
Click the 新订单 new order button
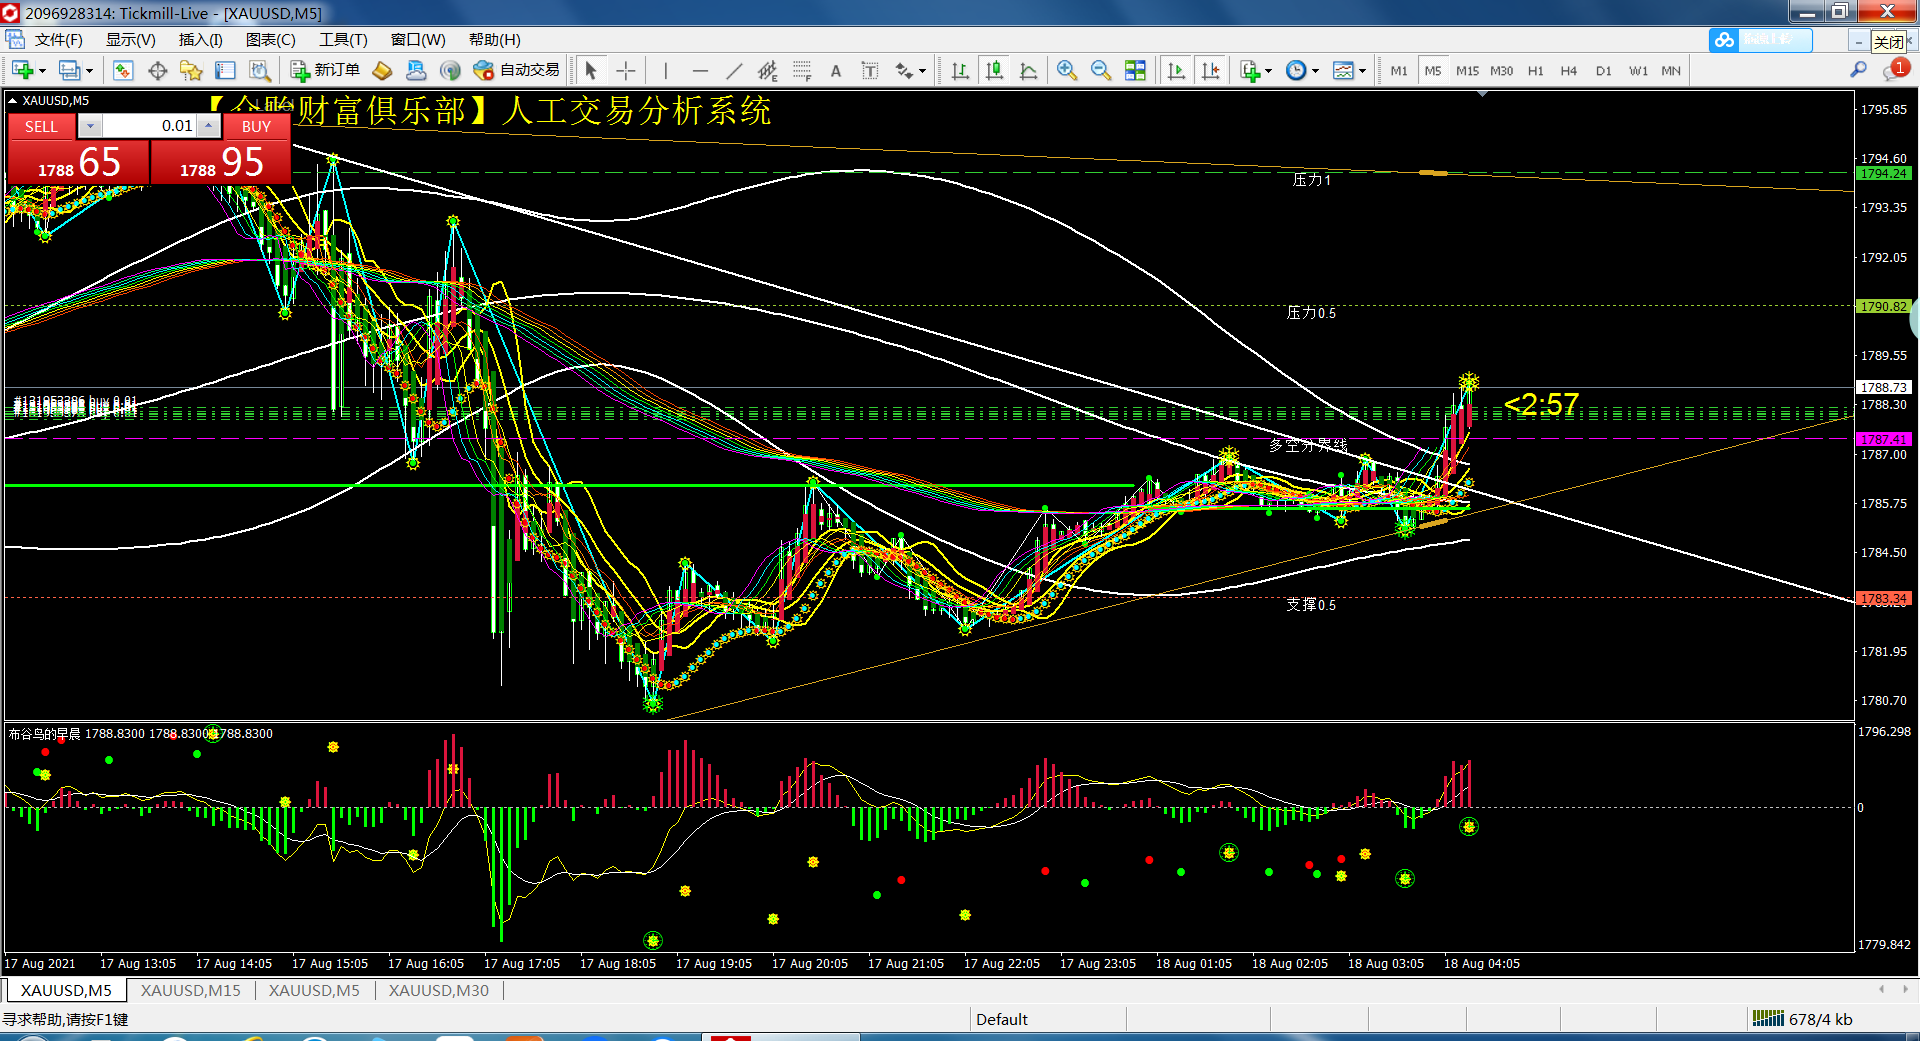[x=326, y=70]
